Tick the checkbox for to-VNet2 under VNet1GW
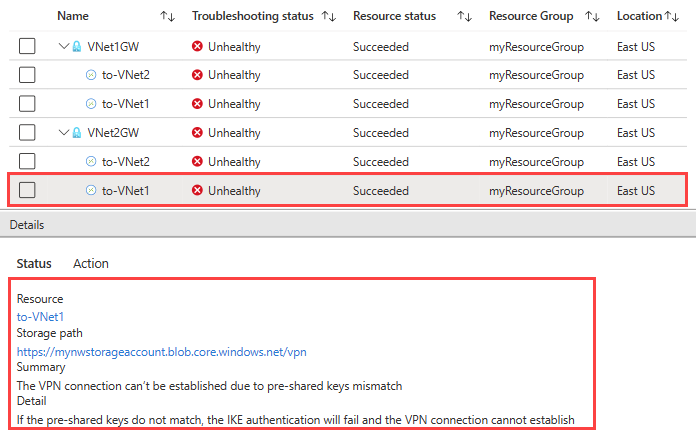Viewport: 696px width, 434px height. (27, 75)
